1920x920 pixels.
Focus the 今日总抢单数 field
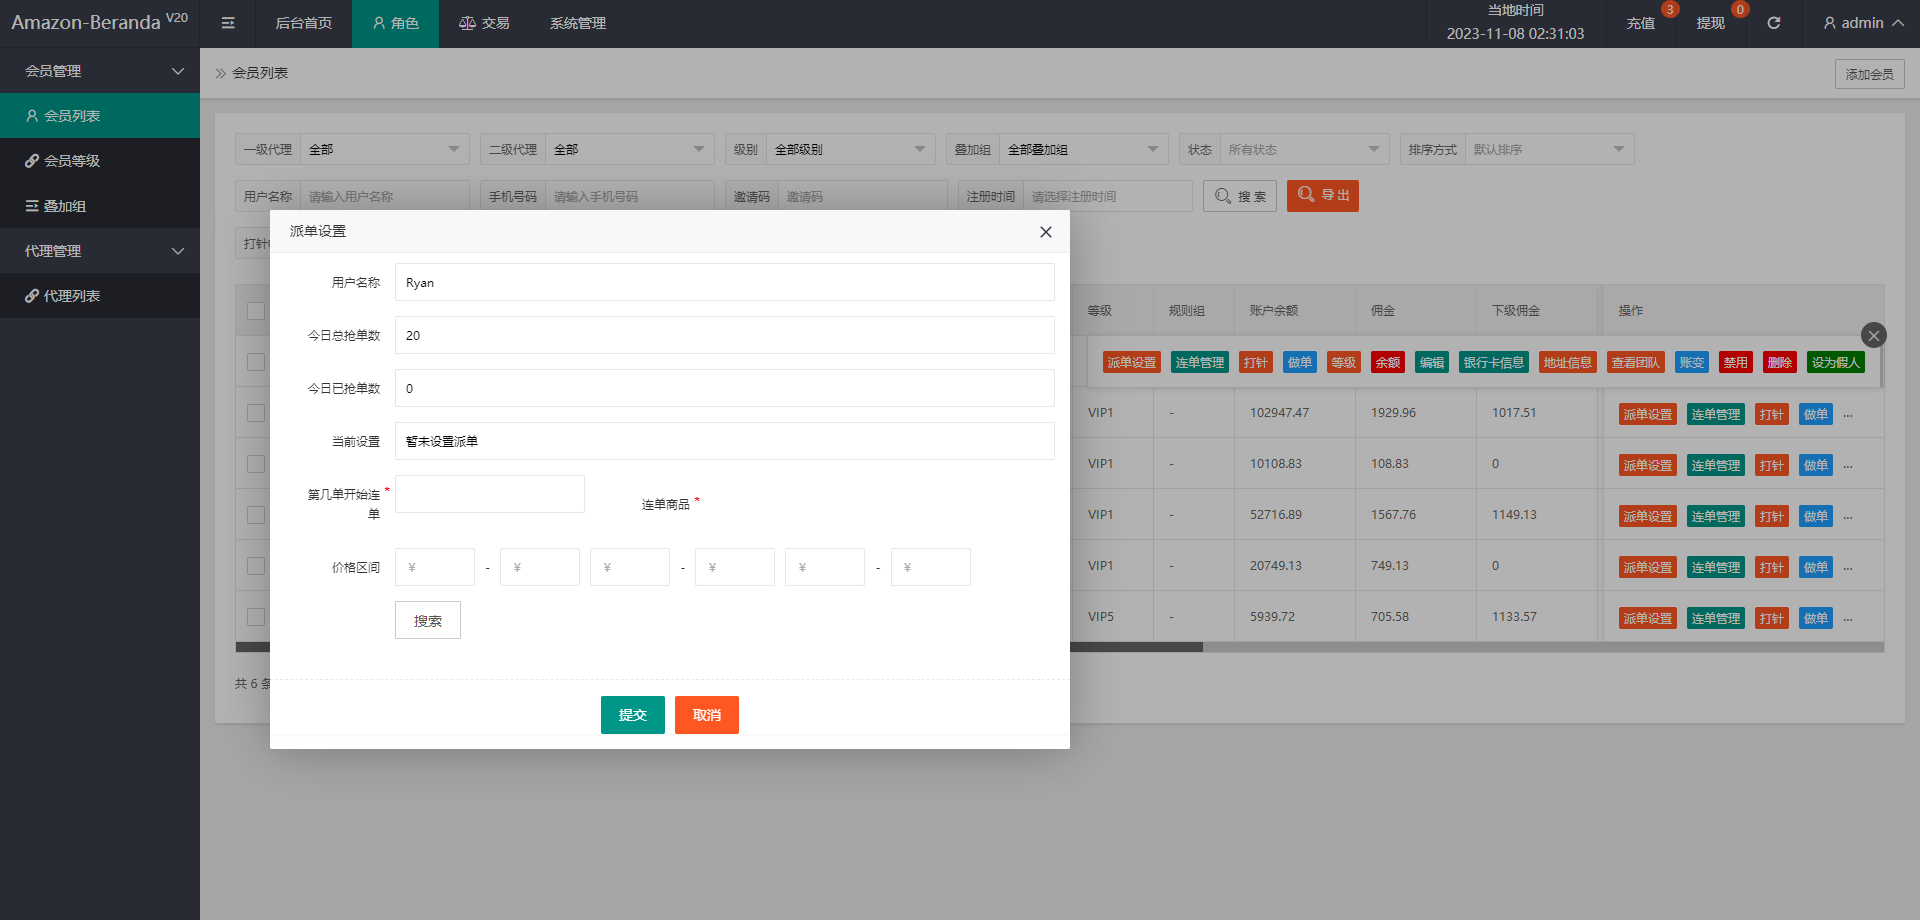click(725, 335)
